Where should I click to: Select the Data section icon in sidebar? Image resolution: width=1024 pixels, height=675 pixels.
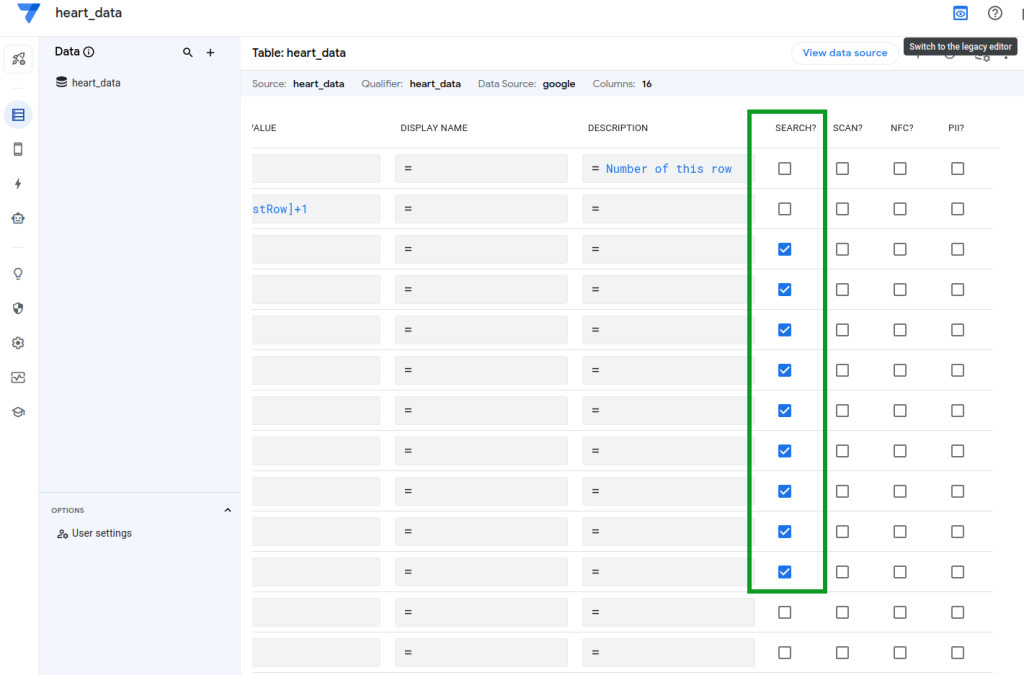pos(18,115)
